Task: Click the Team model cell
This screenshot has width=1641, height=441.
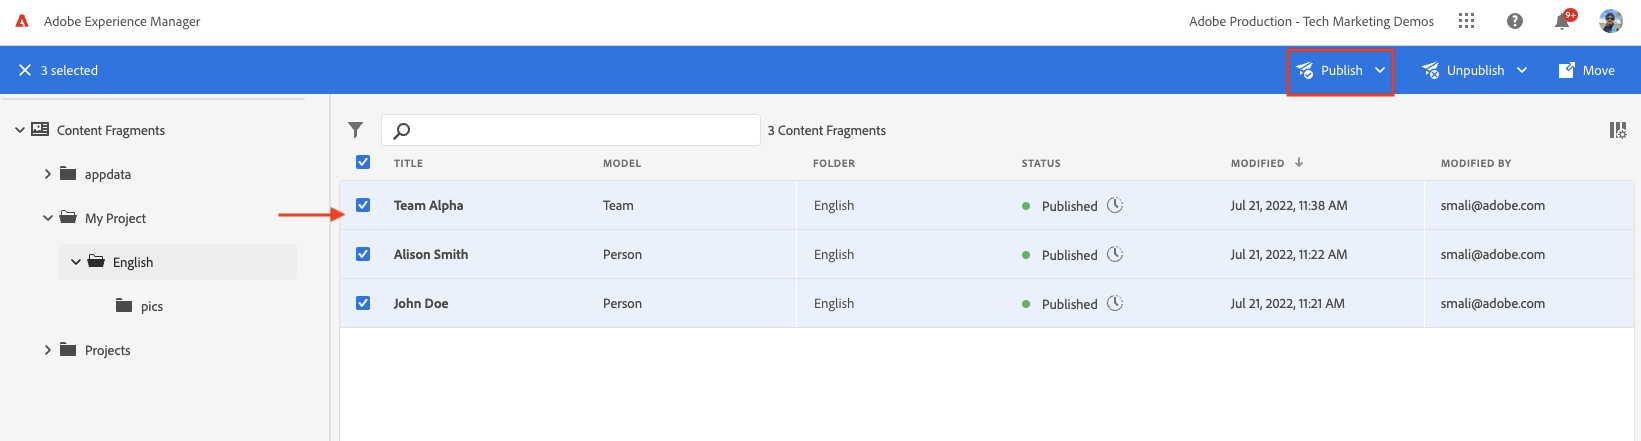Action: (x=618, y=205)
